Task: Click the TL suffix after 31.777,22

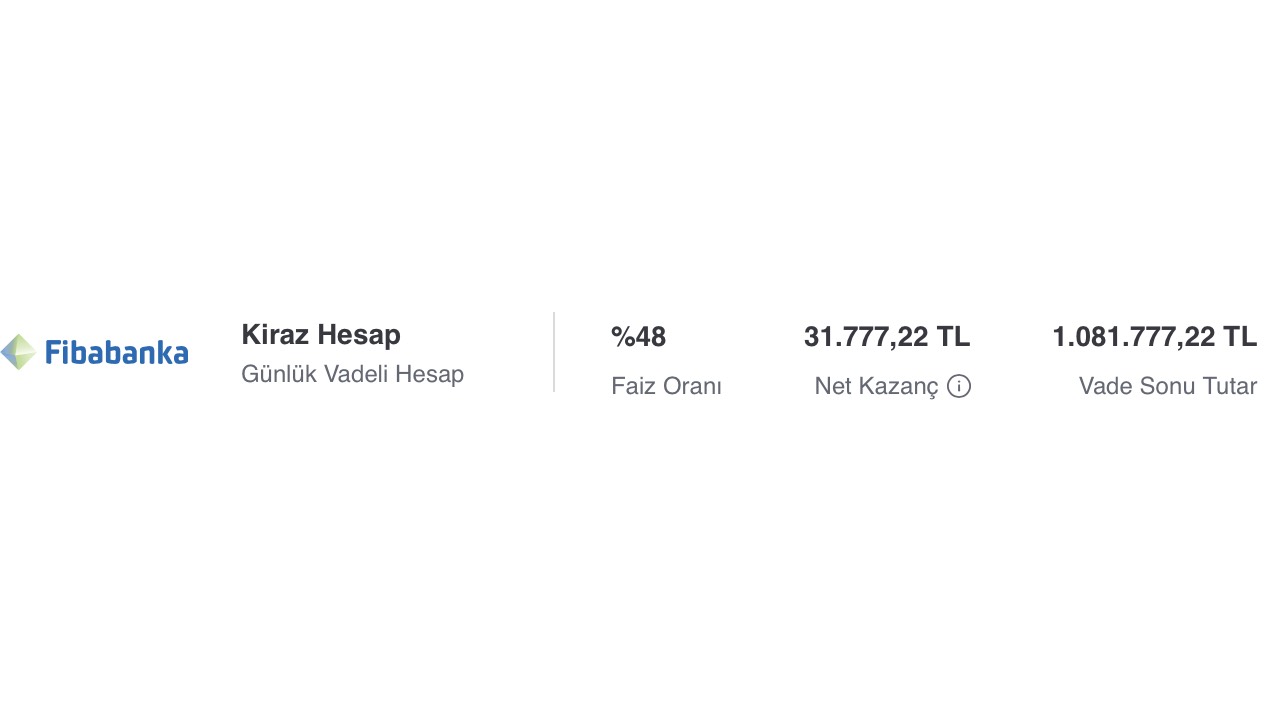Action: click(x=954, y=337)
